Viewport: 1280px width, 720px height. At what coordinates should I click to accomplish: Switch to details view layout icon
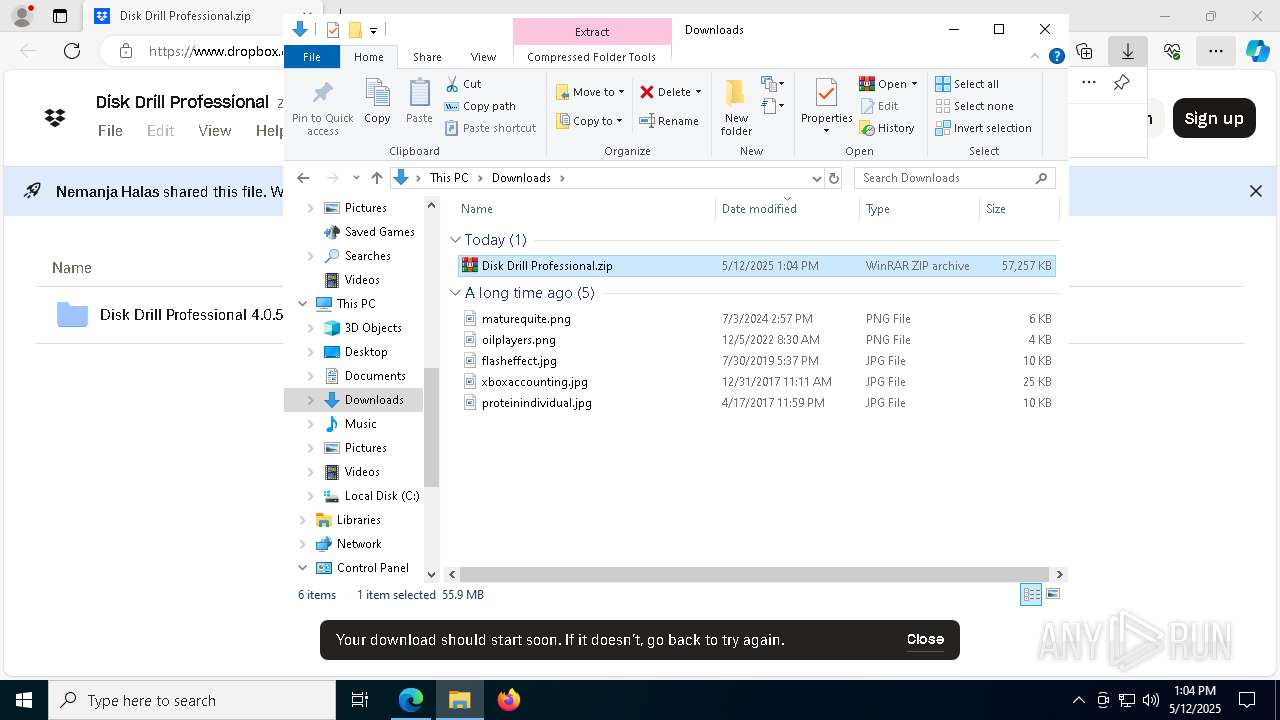pyautogui.click(x=1031, y=594)
